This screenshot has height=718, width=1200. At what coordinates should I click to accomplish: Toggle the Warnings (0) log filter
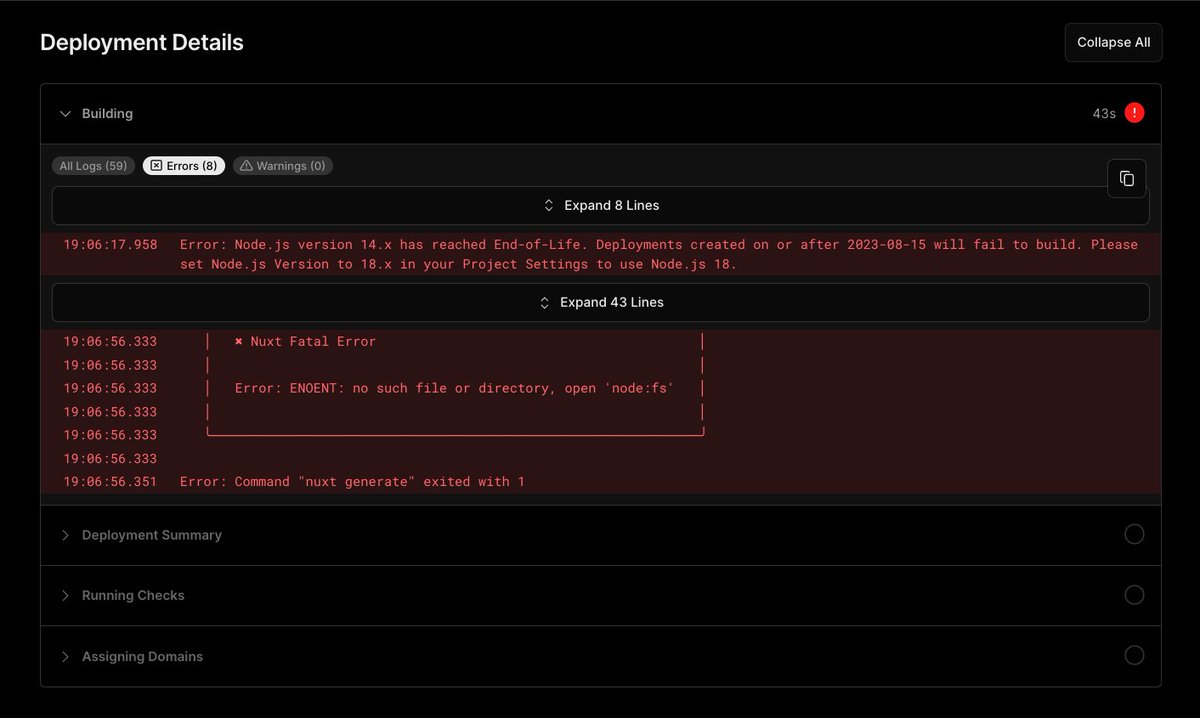coord(285,165)
